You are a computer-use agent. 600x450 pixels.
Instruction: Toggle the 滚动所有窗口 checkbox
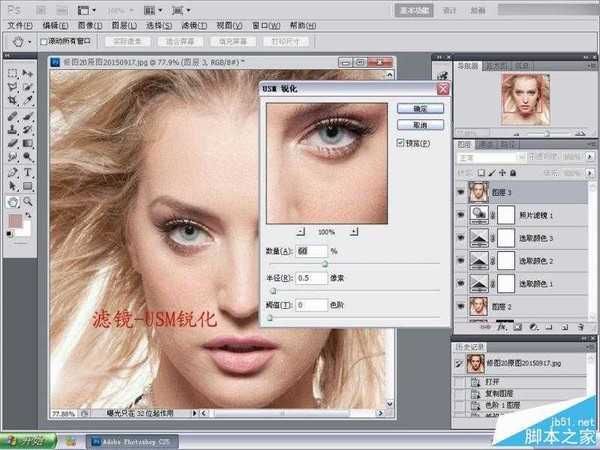click(x=44, y=41)
